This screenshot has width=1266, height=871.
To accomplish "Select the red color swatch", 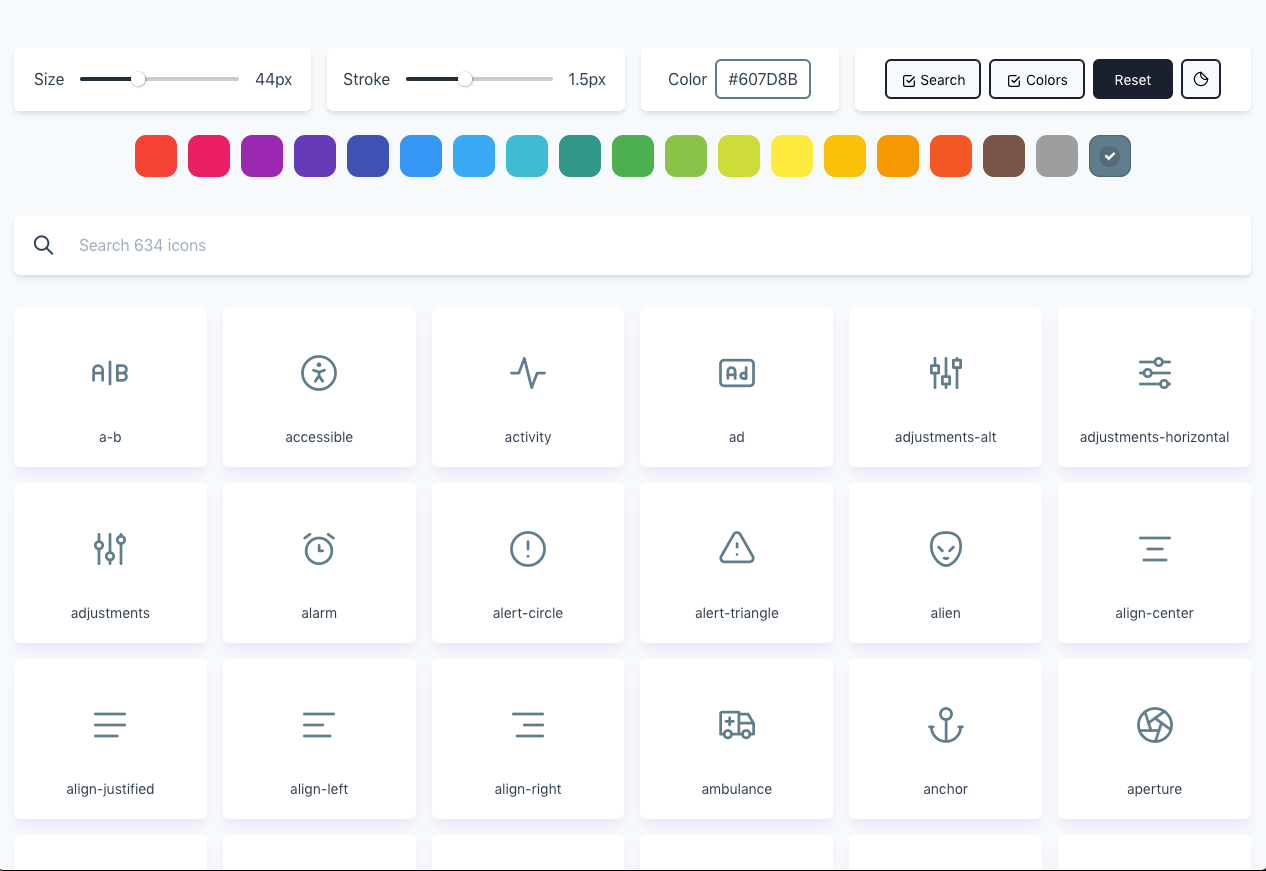I will (156, 156).
